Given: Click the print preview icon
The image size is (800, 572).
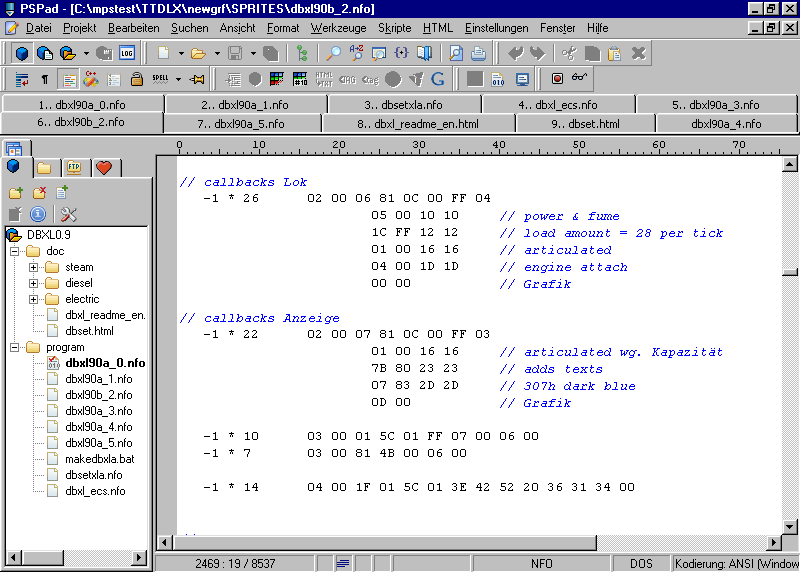Looking at the screenshot, I should click(456, 53).
